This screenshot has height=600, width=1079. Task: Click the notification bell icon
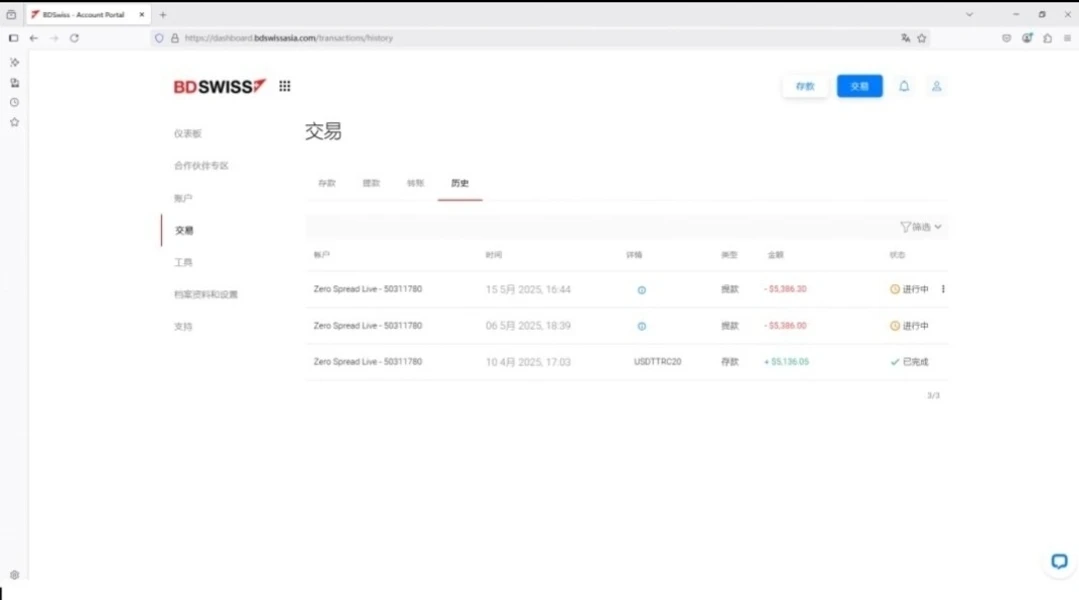[904, 86]
